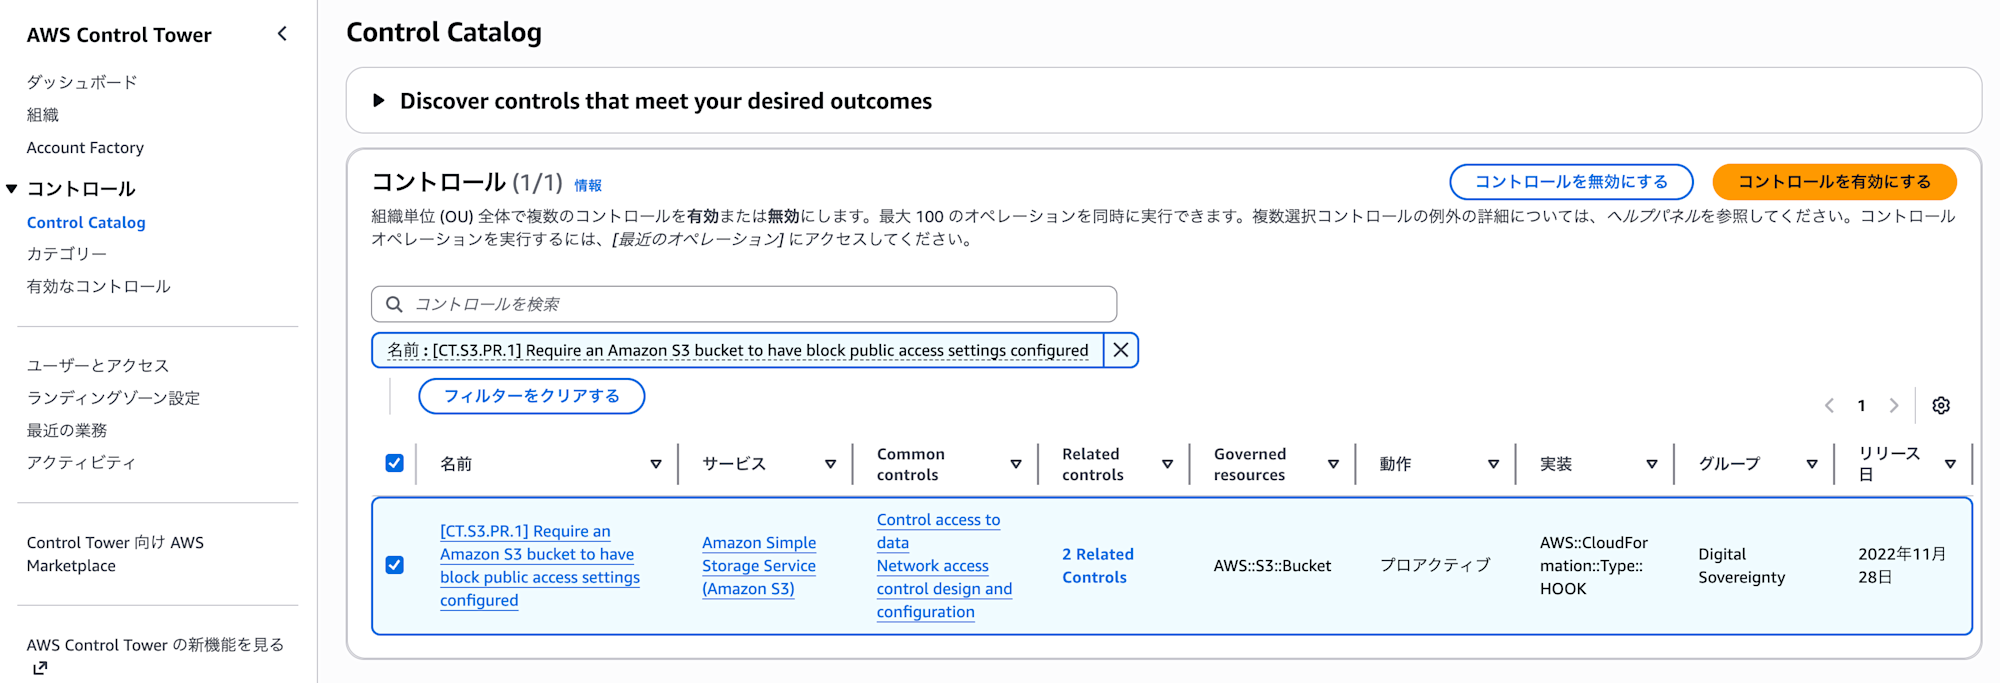Sort by the 名前 column arrow
The image size is (2000, 683).
[x=656, y=464]
